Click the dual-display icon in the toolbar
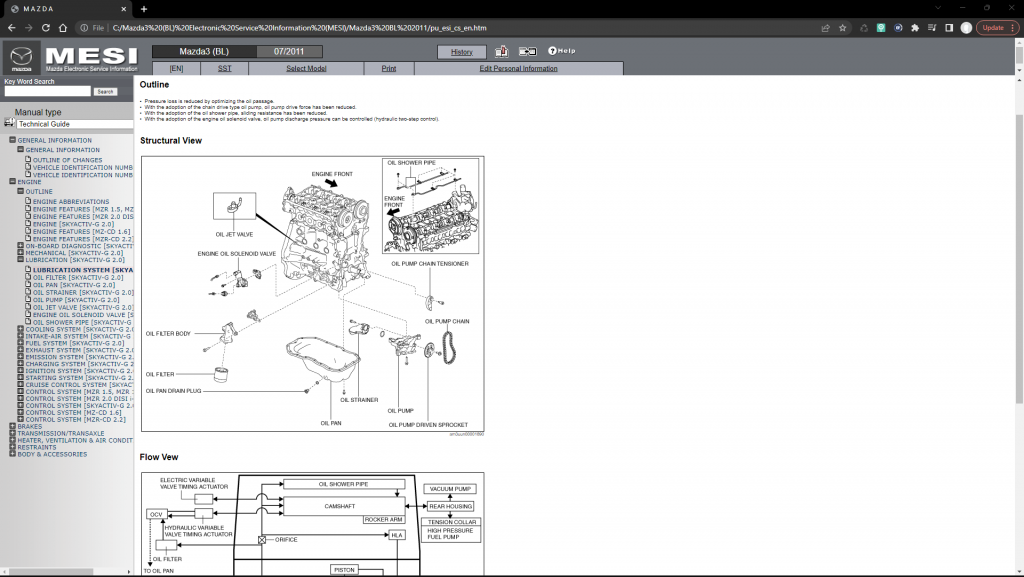This screenshot has height=577, width=1024. tap(528, 50)
